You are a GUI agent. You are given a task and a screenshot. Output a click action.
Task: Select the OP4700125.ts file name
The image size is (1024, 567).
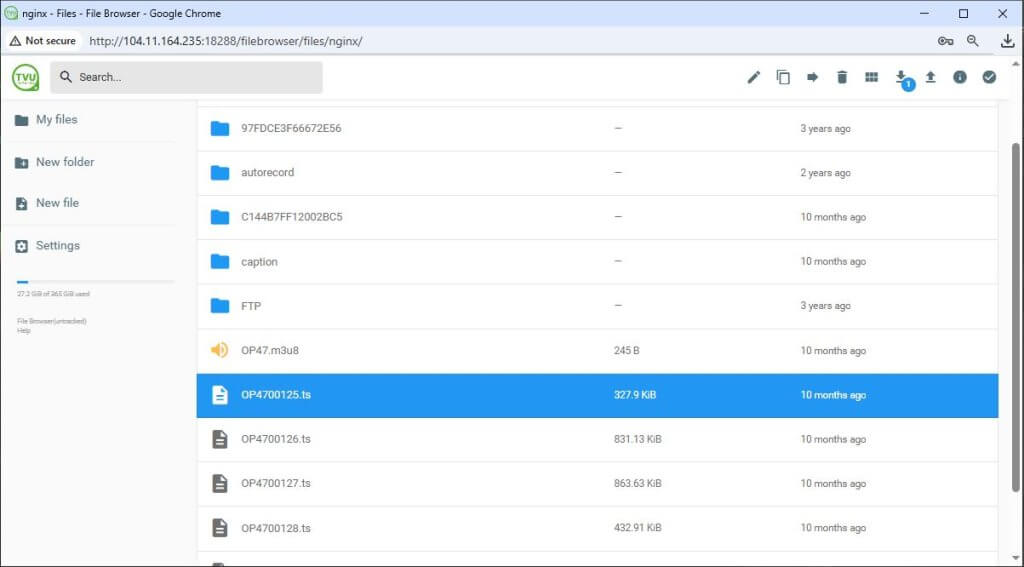pyautogui.click(x=276, y=395)
